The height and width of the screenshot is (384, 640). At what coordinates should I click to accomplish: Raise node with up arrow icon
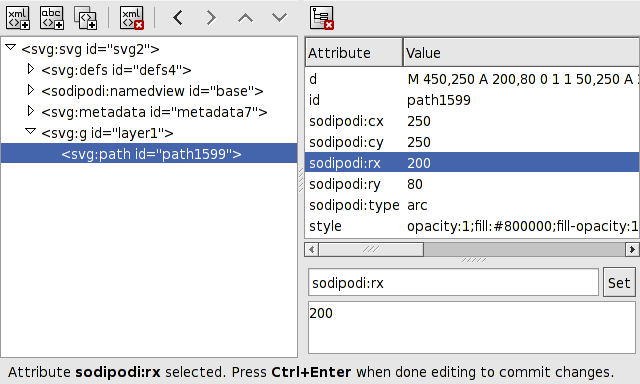point(246,18)
